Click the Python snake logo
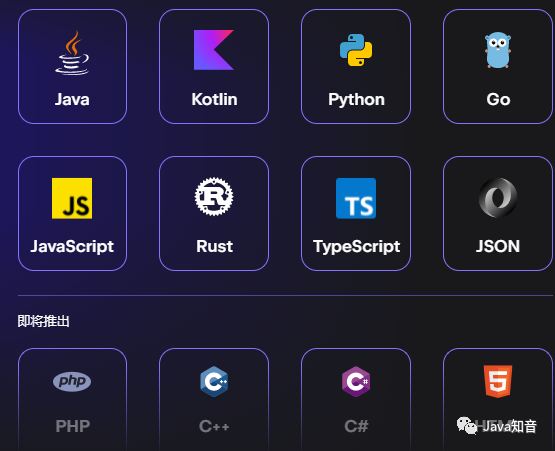This screenshot has height=451, width=555. click(356, 50)
